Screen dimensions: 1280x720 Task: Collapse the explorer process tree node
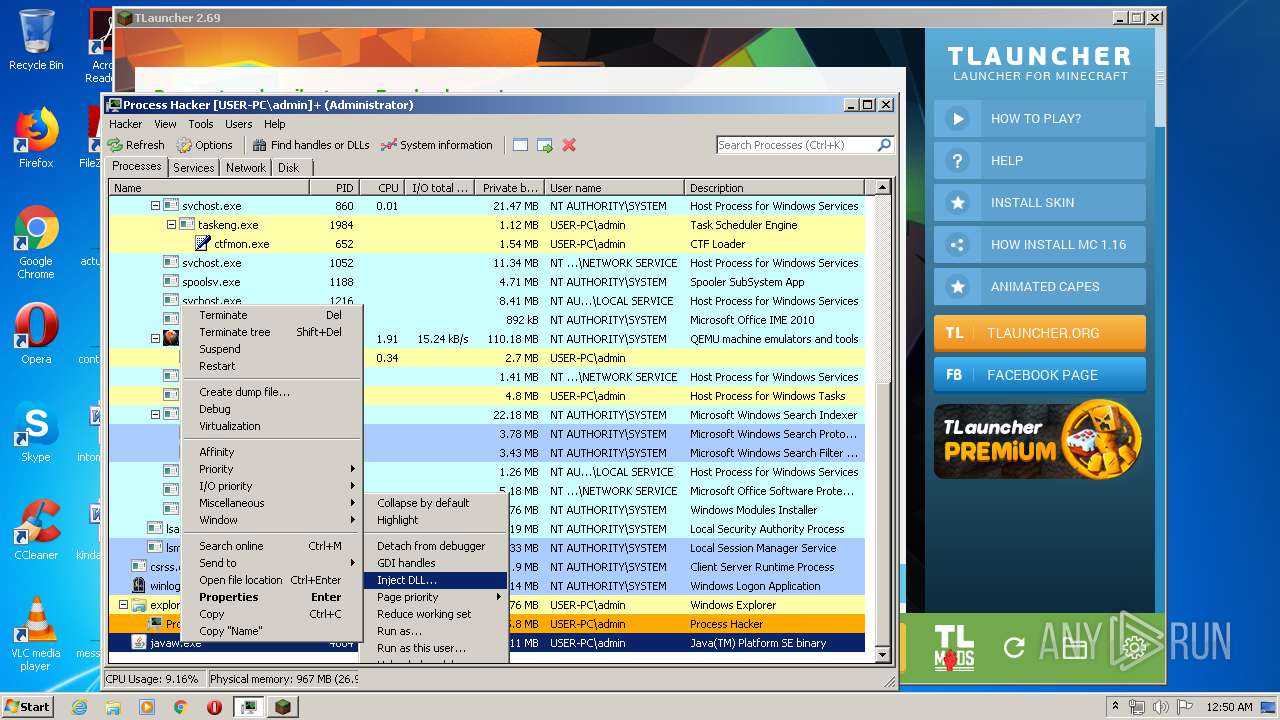pos(123,605)
